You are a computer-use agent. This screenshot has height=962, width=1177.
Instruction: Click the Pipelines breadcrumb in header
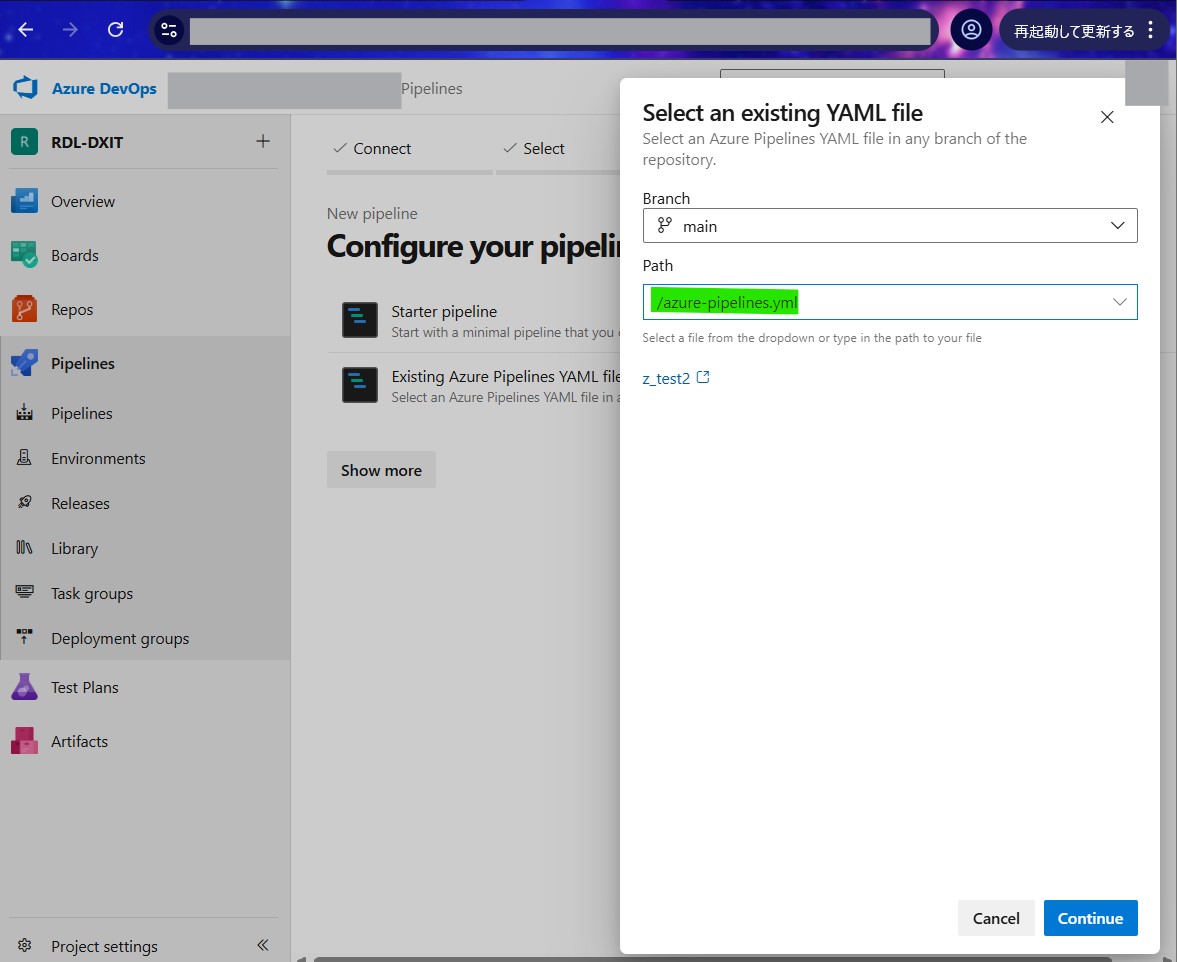(x=432, y=89)
